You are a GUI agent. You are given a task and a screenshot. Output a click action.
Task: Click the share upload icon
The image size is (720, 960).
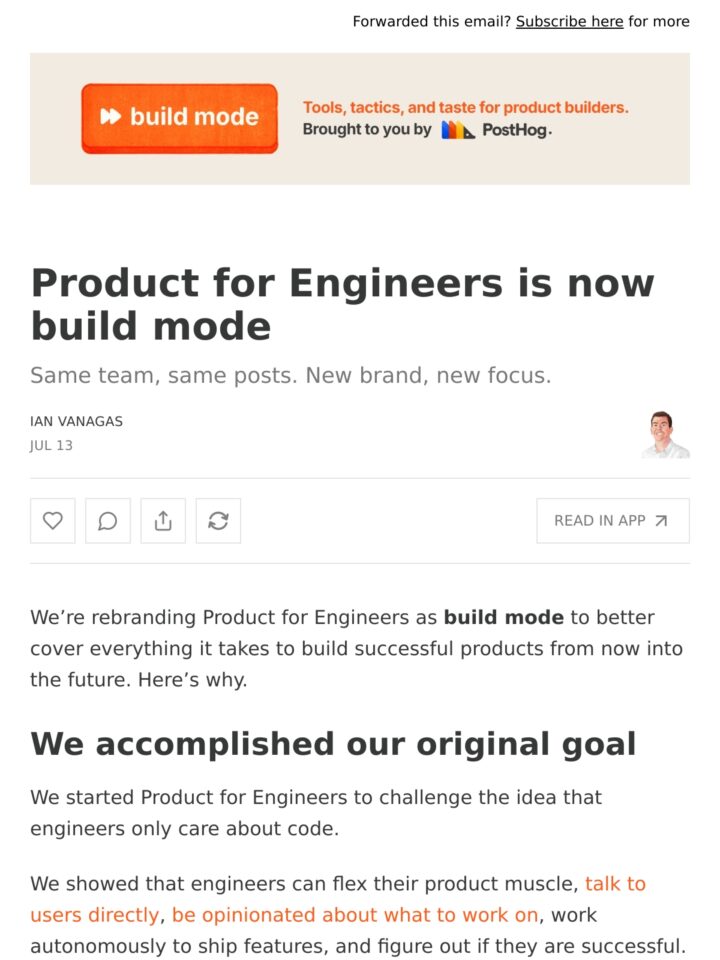pyautogui.click(x=163, y=521)
